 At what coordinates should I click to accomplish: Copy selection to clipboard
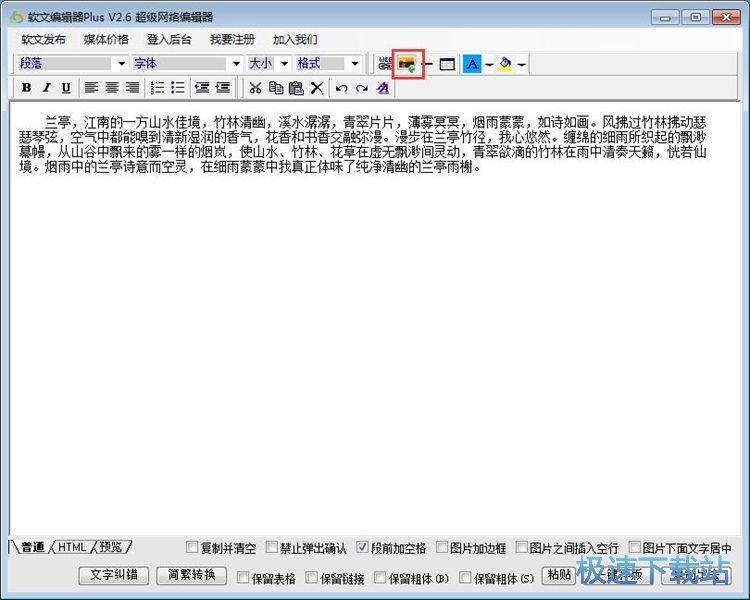[x=276, y=88]
